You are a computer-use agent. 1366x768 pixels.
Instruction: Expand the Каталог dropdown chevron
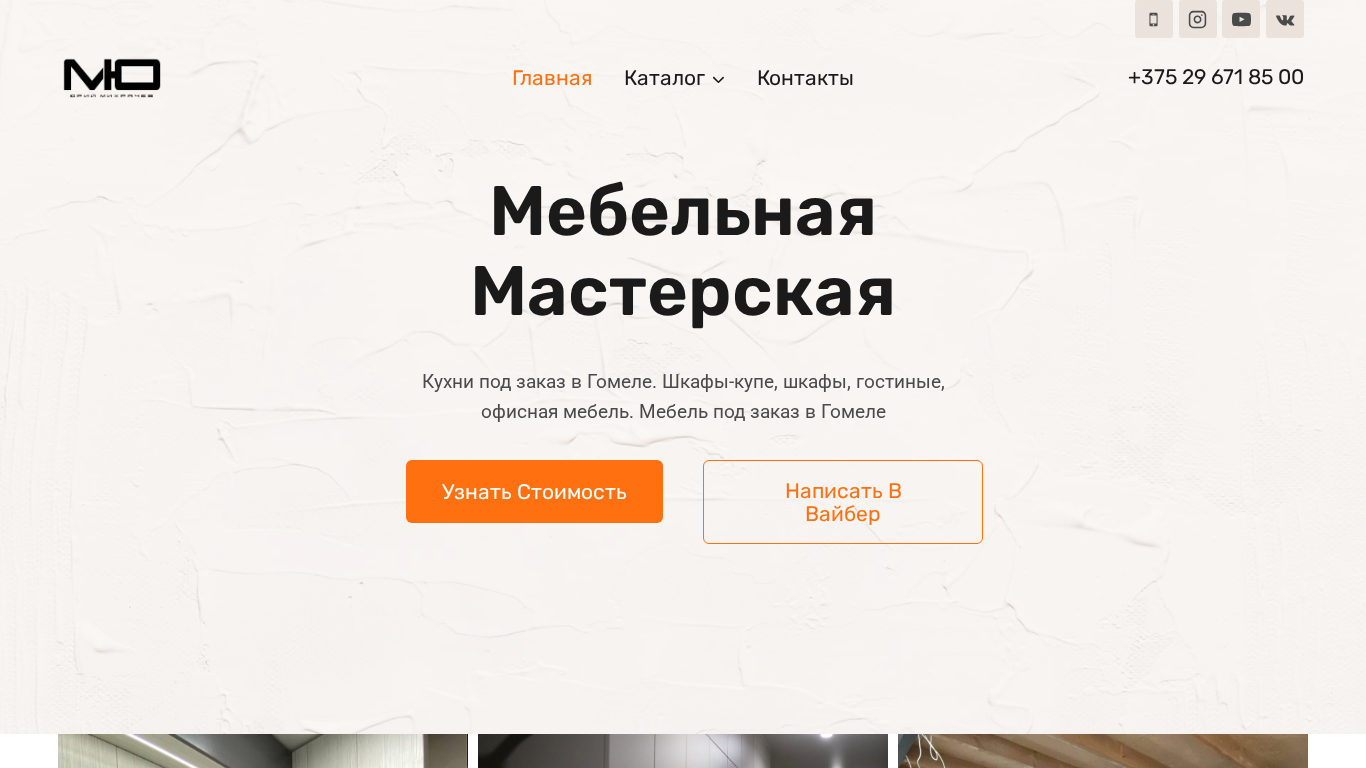pyautogui.click(x=718, y=79)
